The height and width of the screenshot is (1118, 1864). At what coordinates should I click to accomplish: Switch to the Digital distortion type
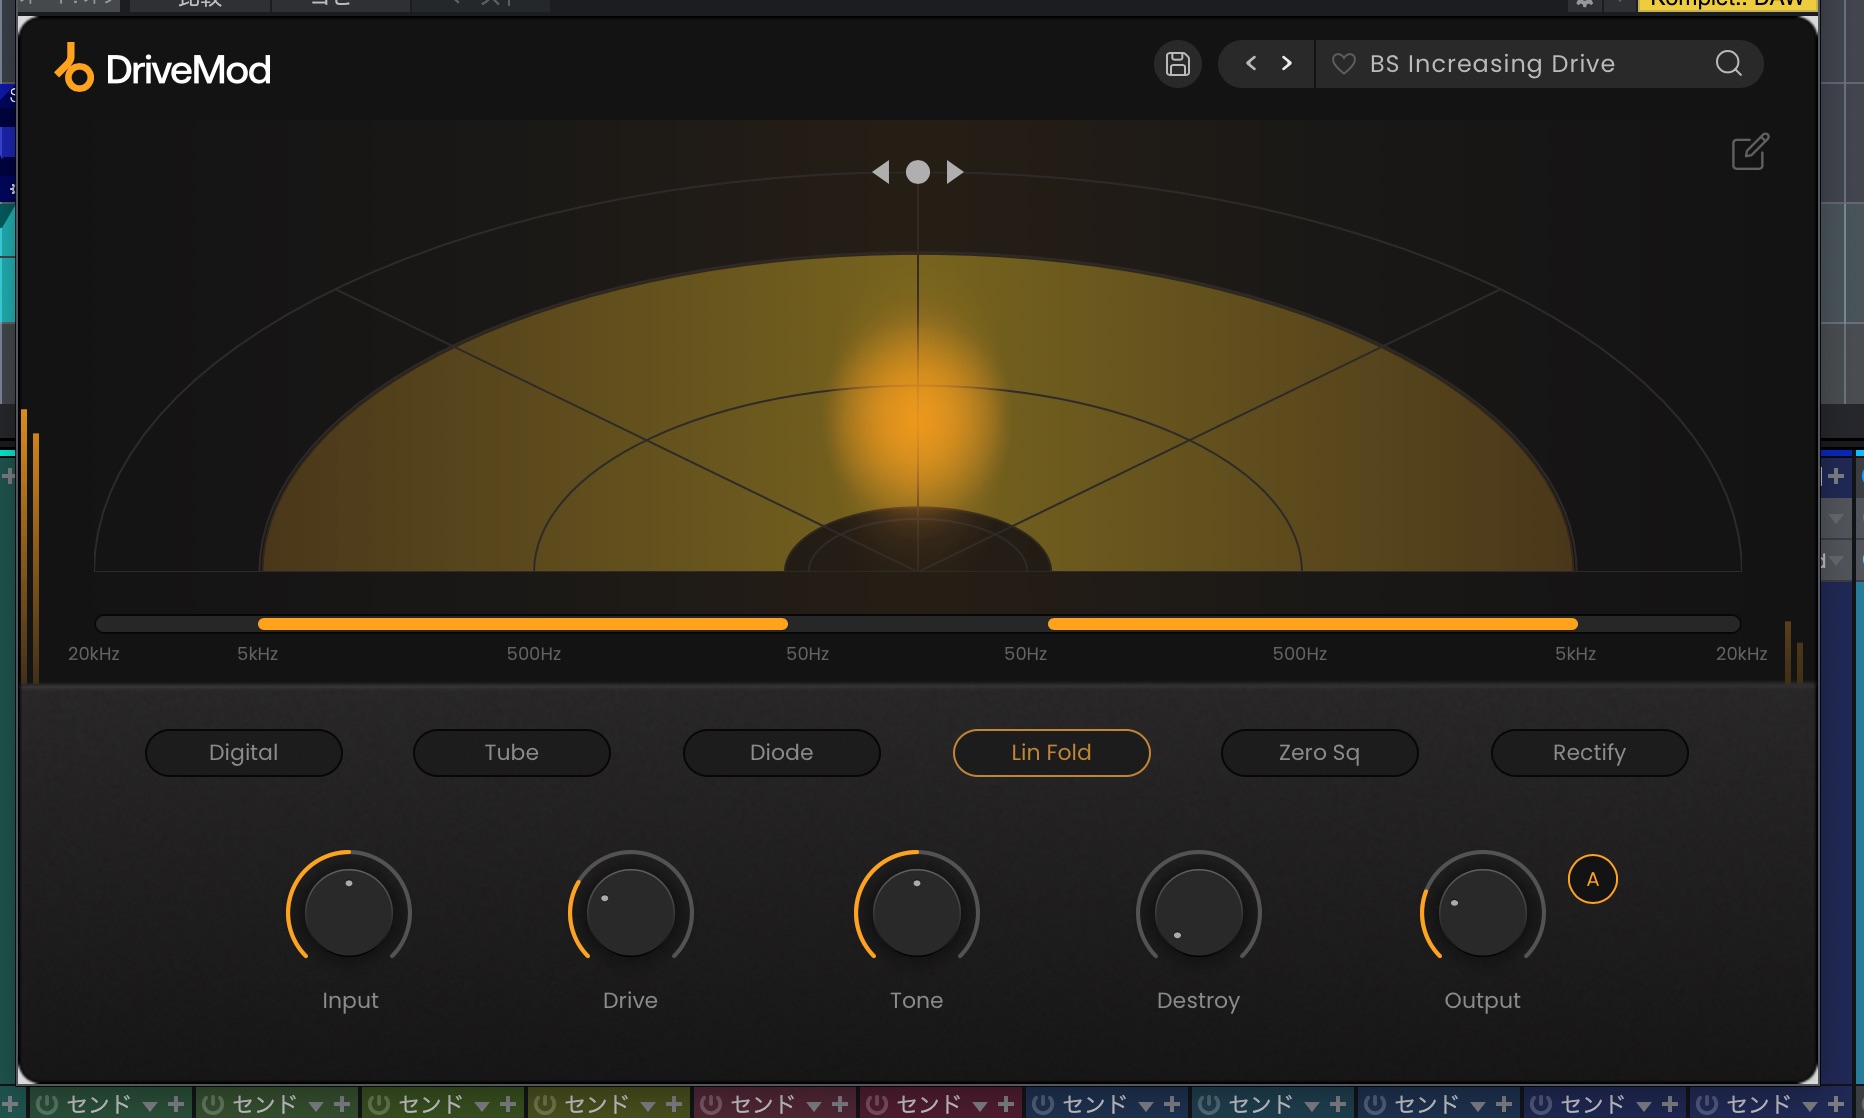[243, 753]
